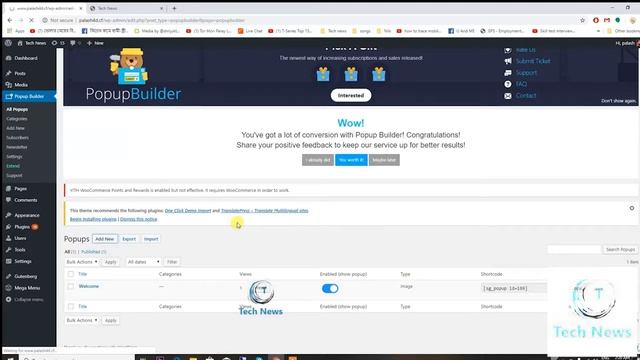Click the Search Popups button

[x=620, y=249]
